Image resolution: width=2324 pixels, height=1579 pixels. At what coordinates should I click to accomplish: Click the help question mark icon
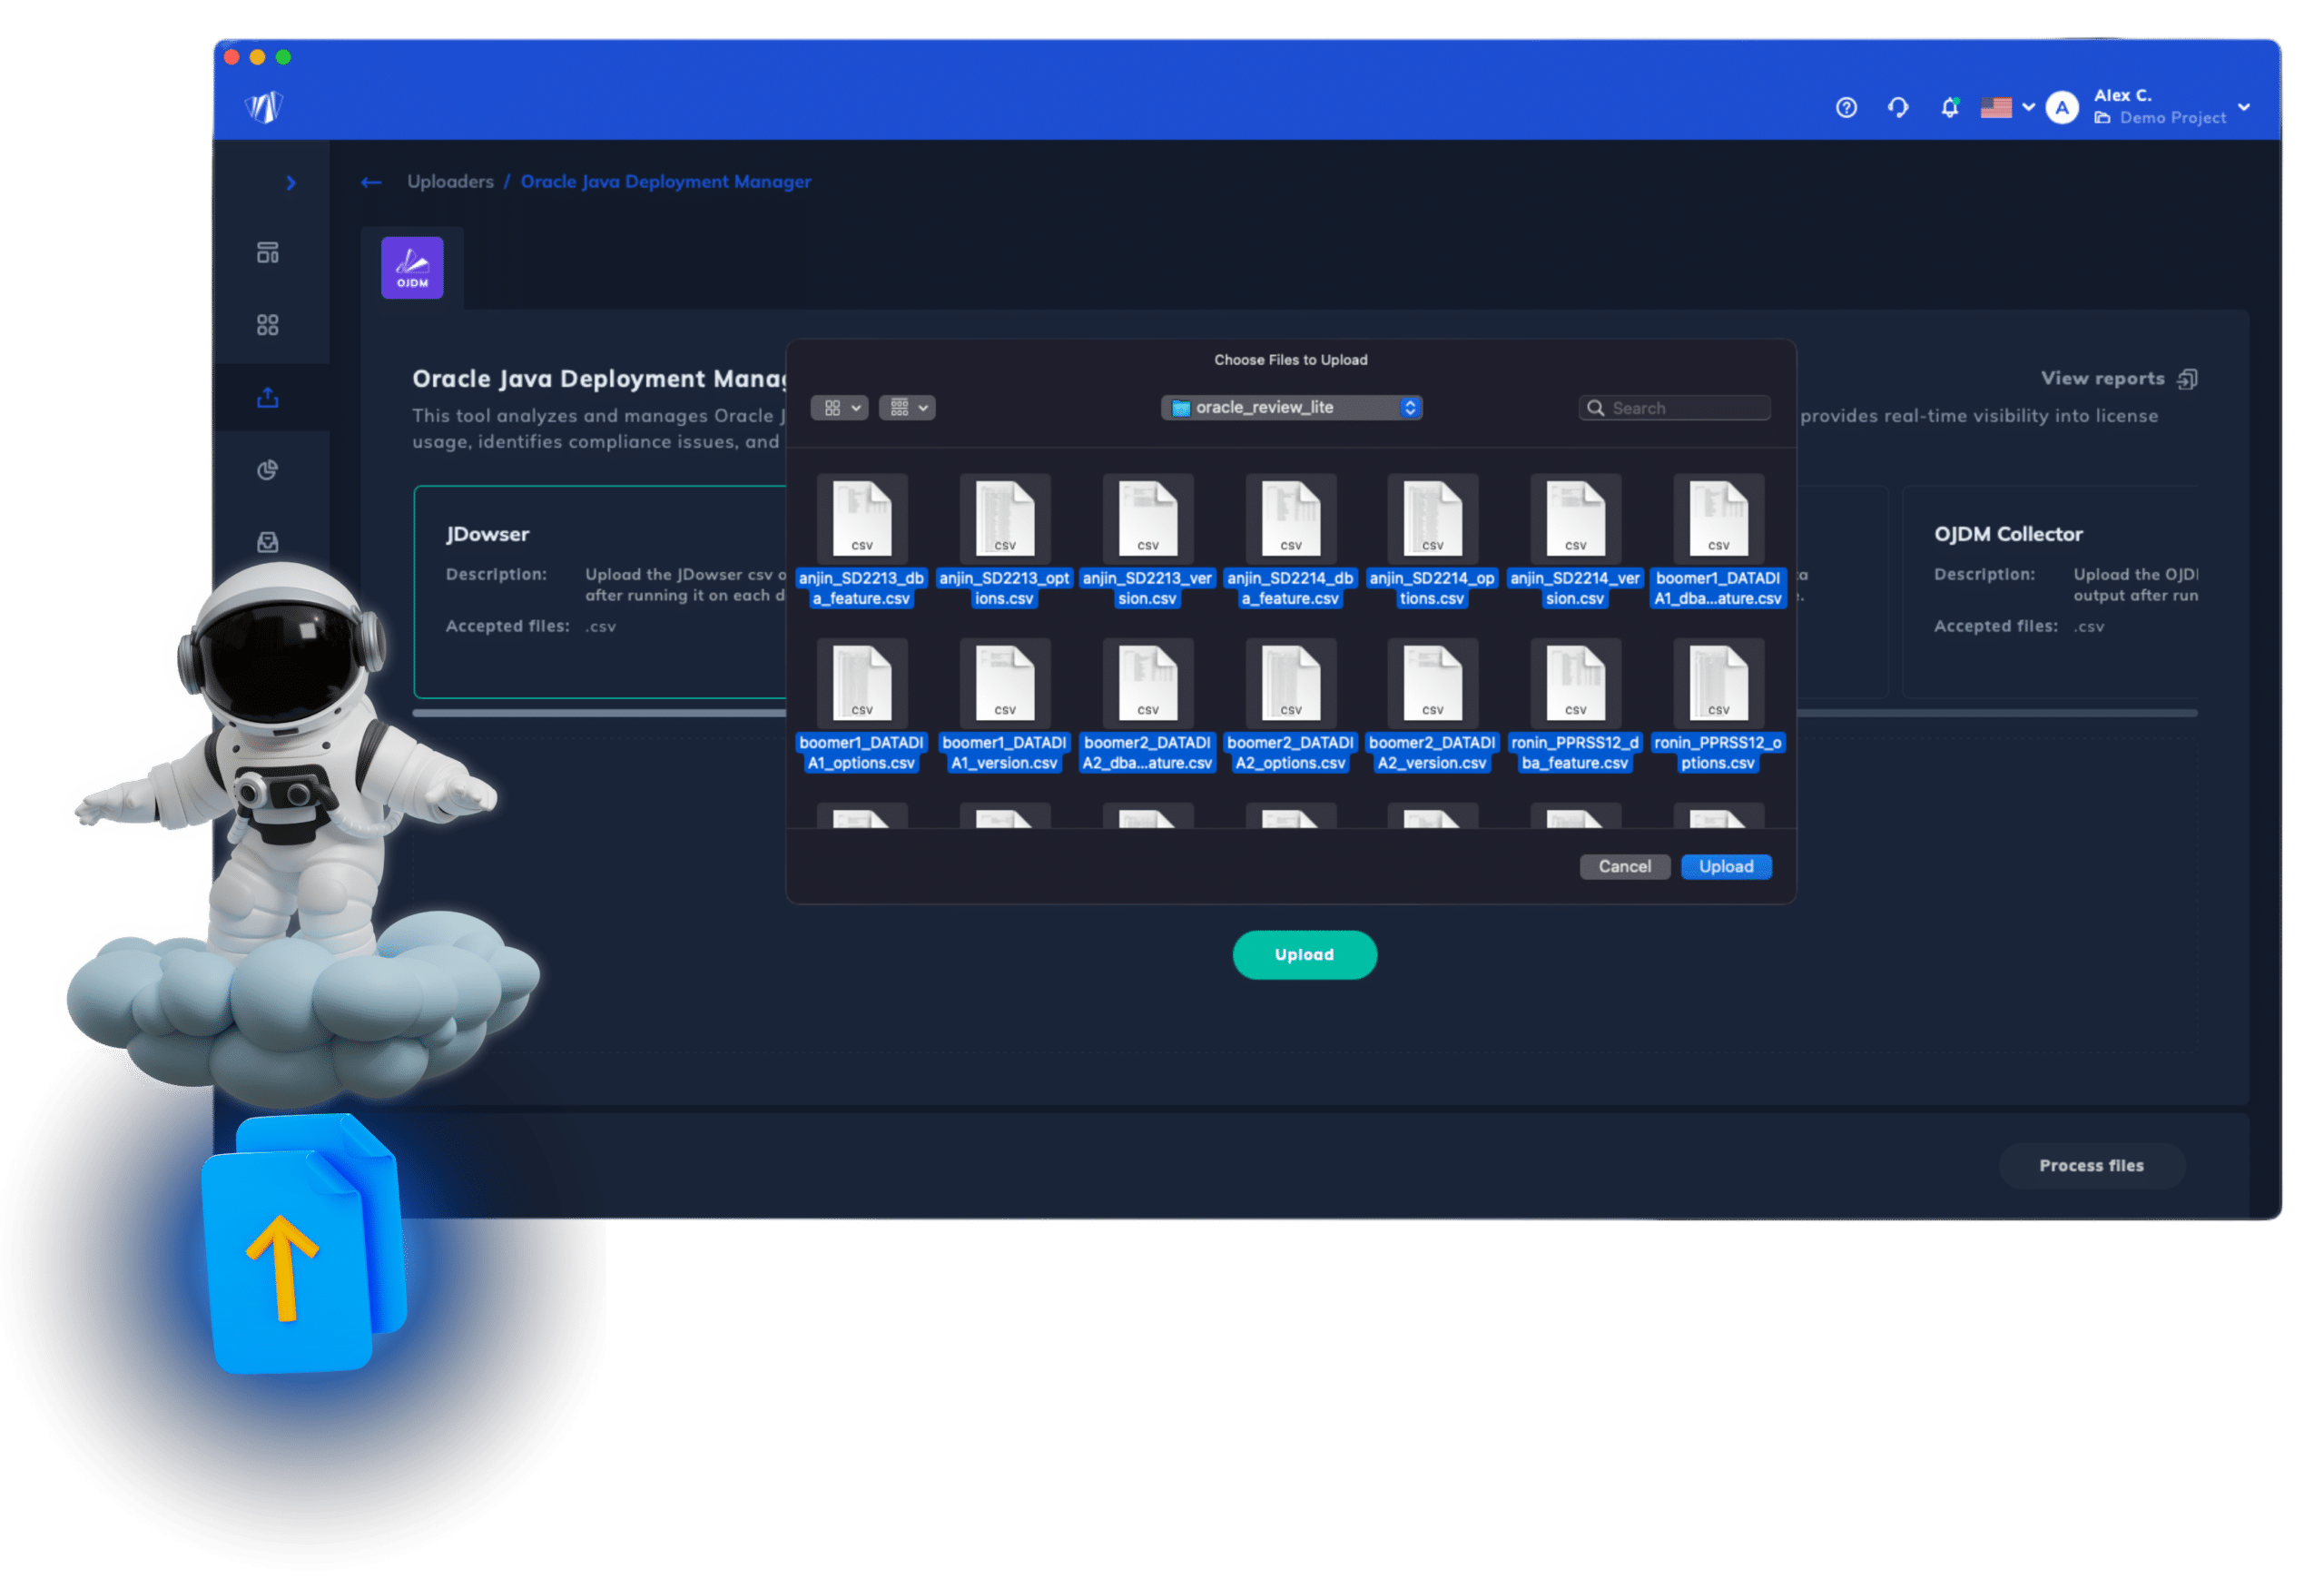pos(1846,107)
